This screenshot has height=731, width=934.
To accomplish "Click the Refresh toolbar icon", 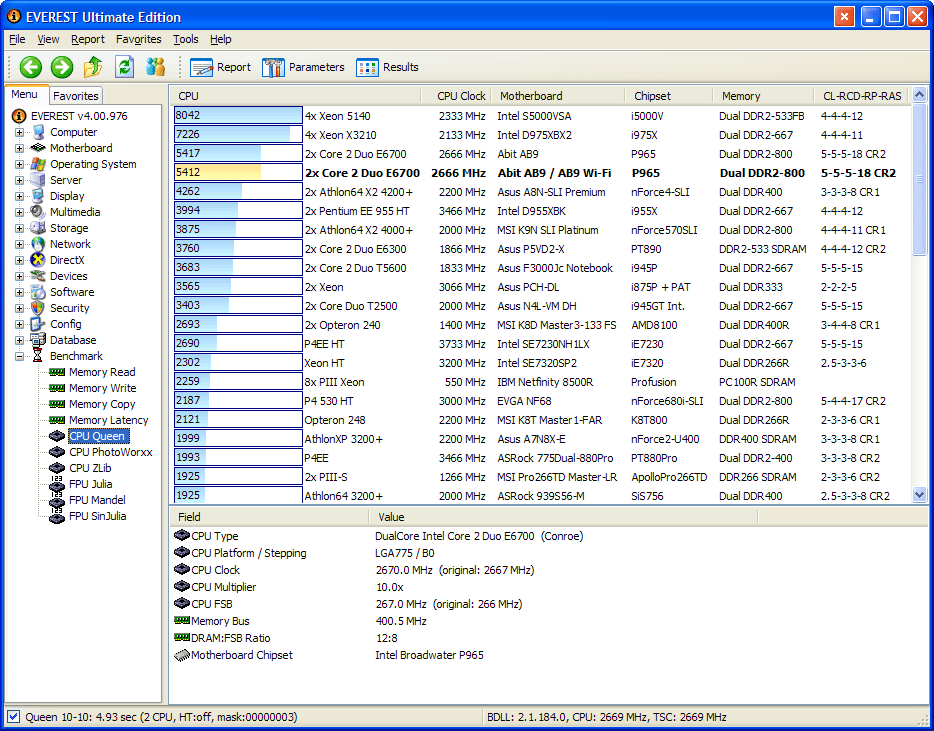I will point(124,67).
